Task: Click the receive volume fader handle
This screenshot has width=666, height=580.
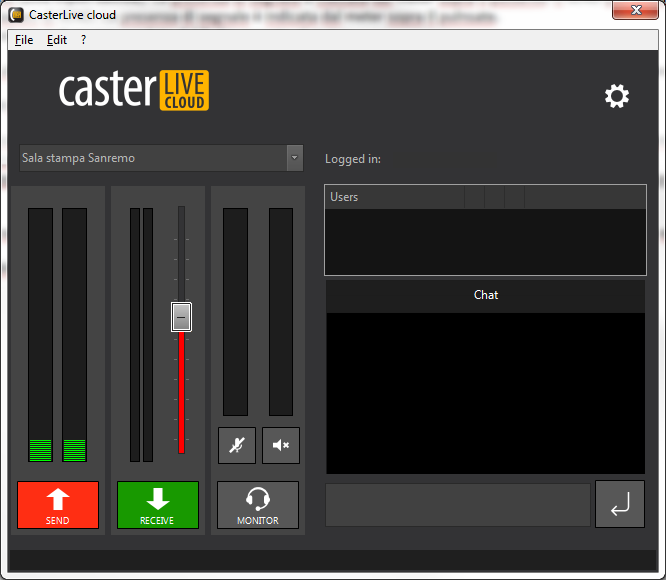Action: [181, 317]
